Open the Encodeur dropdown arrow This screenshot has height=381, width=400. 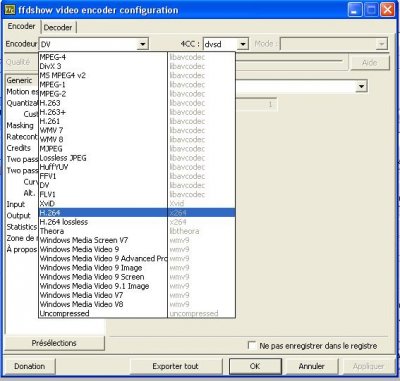pos(143,44)
